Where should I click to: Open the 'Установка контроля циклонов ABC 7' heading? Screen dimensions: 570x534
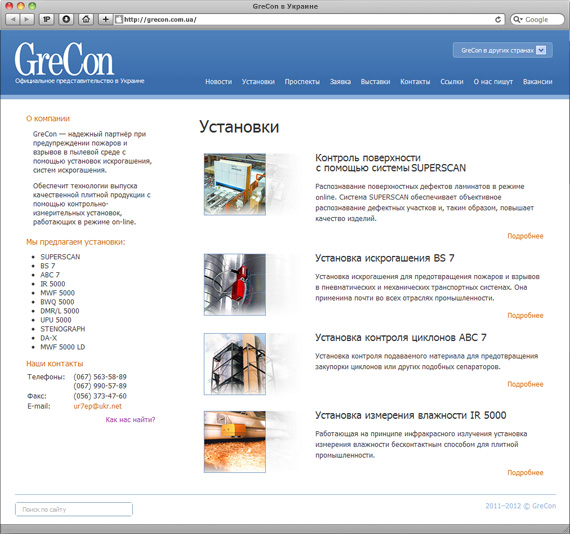401,338
